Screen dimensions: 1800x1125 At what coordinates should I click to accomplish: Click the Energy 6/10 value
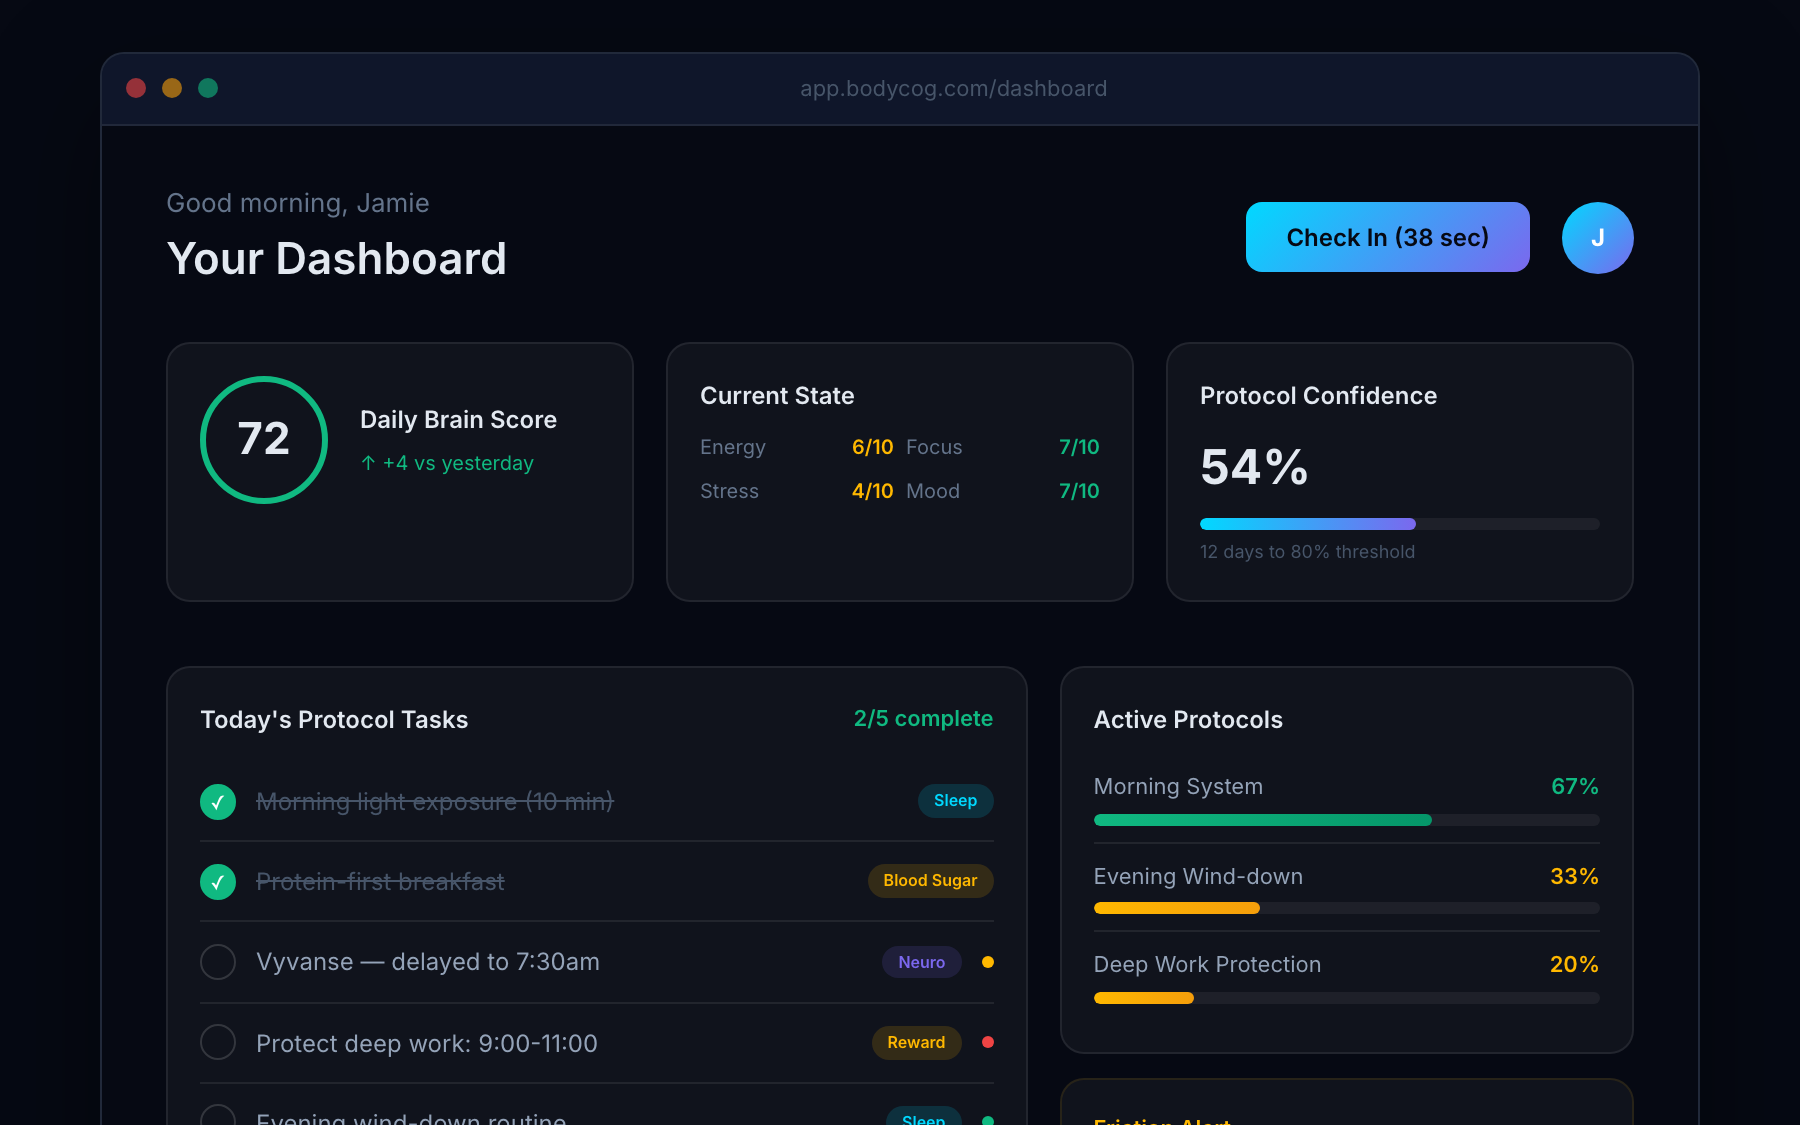(x=872, y=447)
